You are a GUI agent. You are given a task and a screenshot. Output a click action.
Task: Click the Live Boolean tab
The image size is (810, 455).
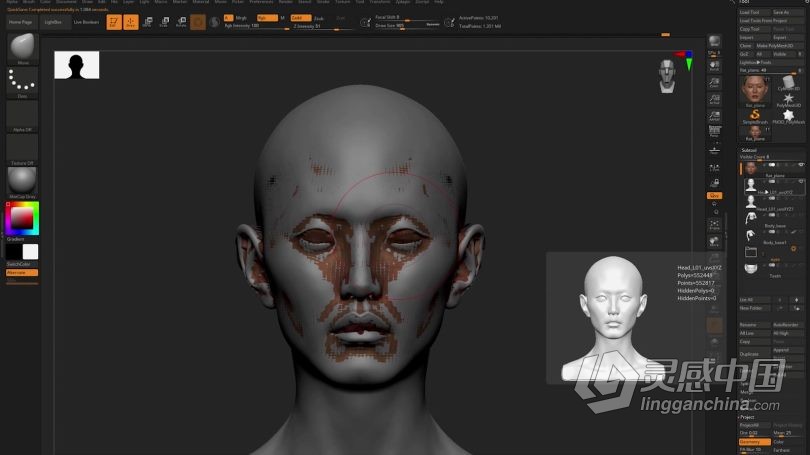click(86, 22)
